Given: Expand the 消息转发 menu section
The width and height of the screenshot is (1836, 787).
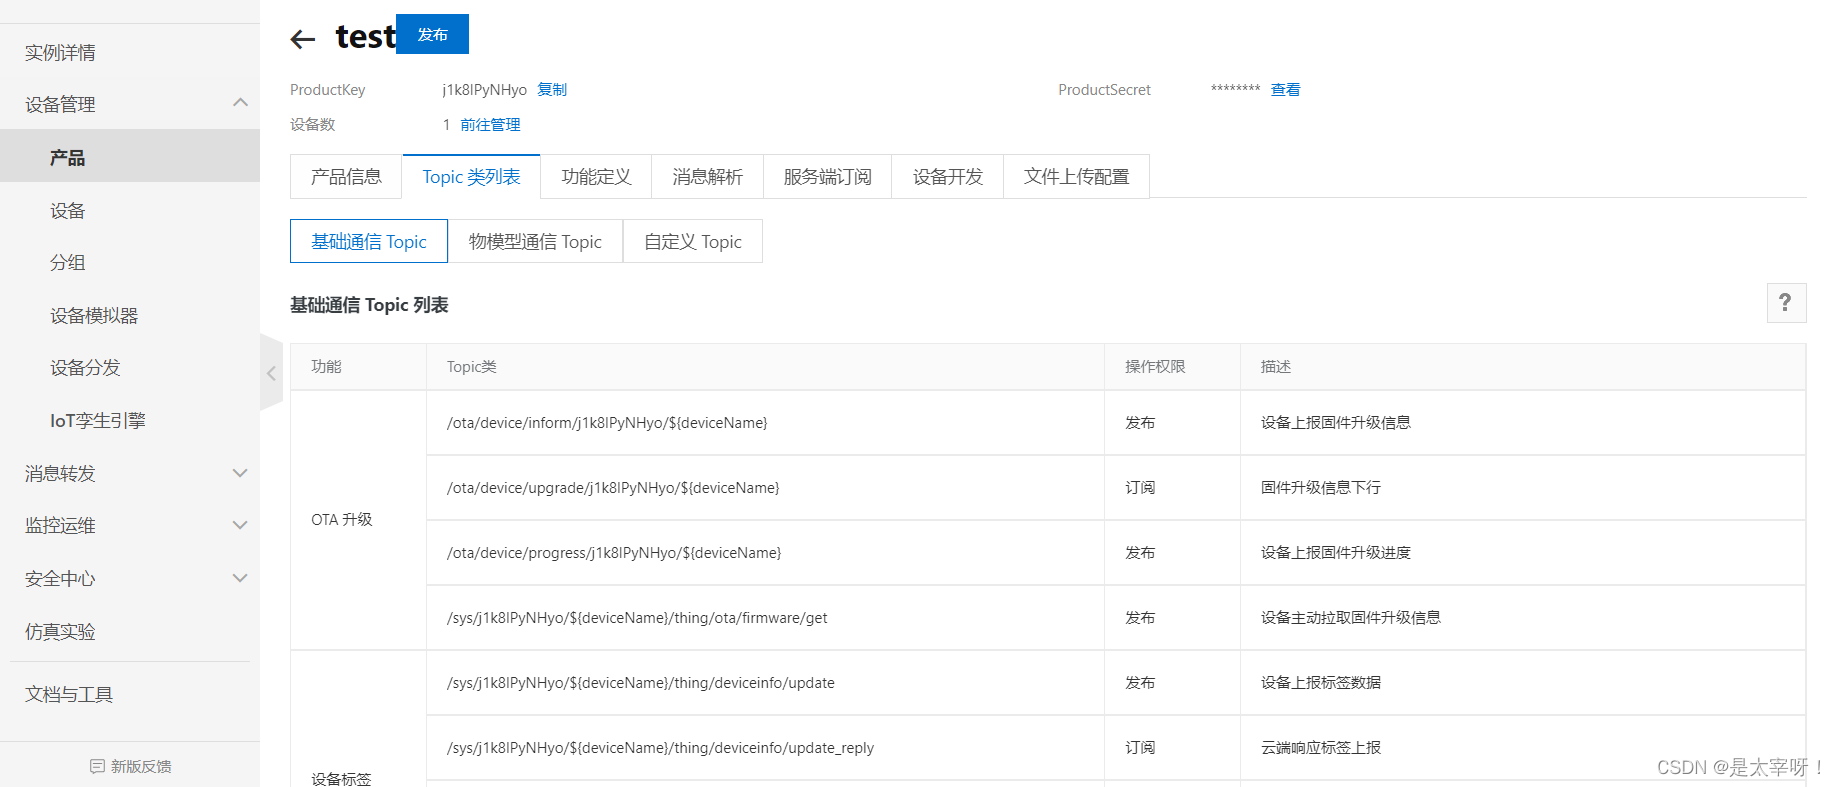Looking at the screenshot, I should 240,473.
